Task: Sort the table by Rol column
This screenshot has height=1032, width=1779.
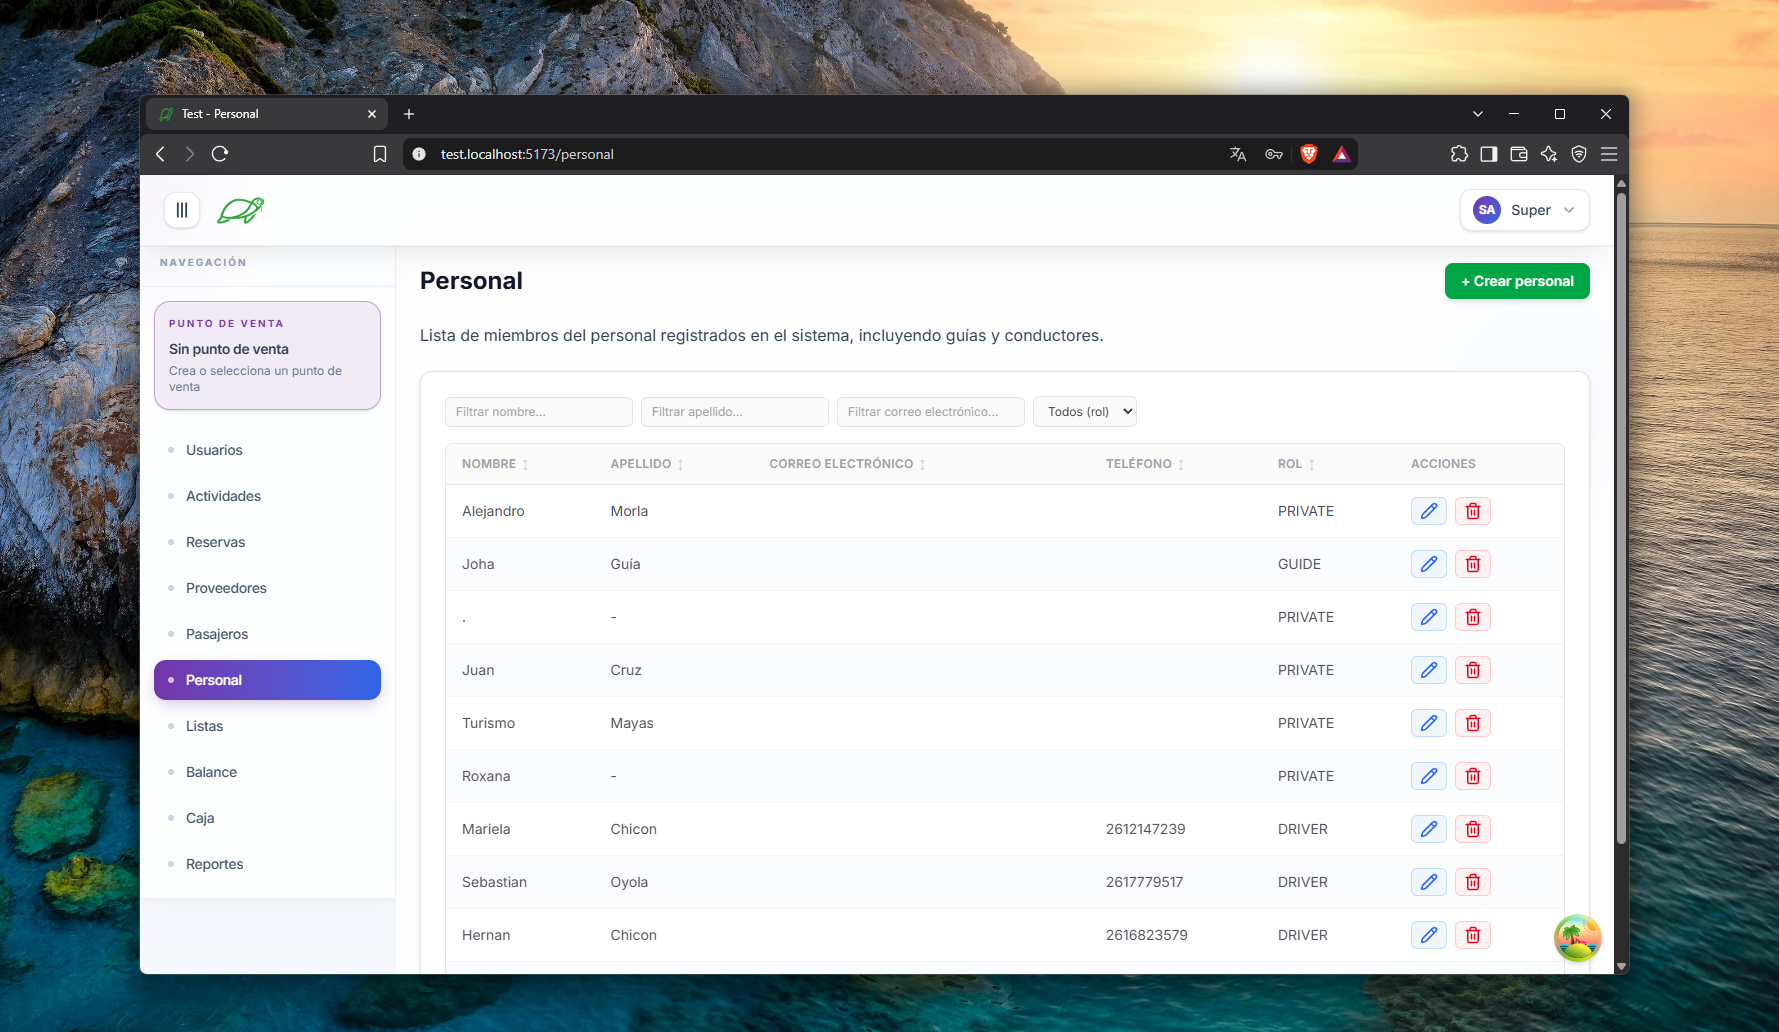Action: point(1296,464)
